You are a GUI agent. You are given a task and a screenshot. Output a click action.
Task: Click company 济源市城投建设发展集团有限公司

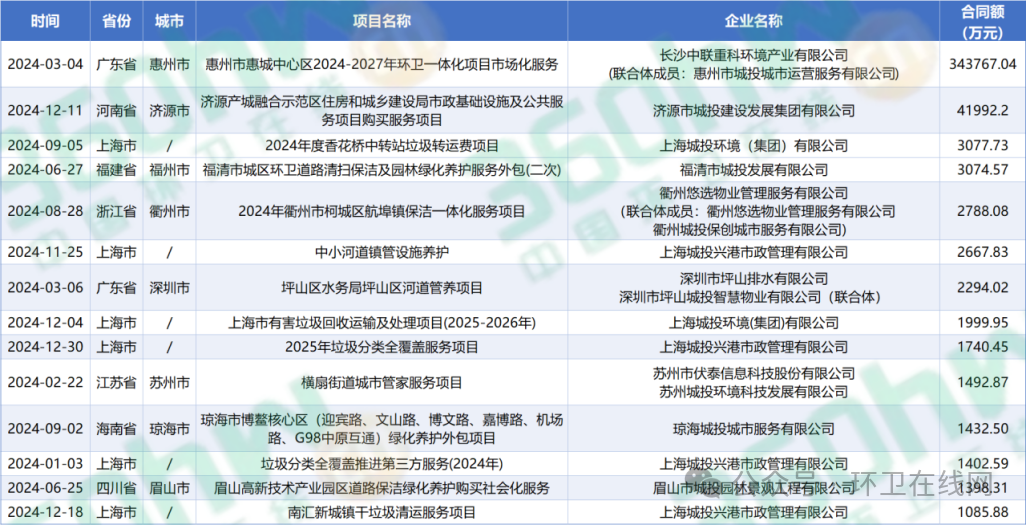pos(754,111)
